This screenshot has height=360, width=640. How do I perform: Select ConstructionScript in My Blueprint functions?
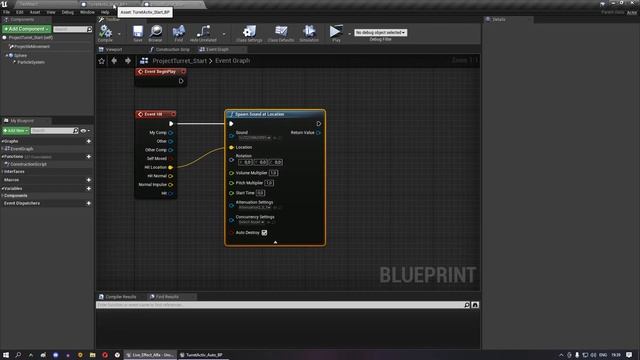tap(29, 164)
